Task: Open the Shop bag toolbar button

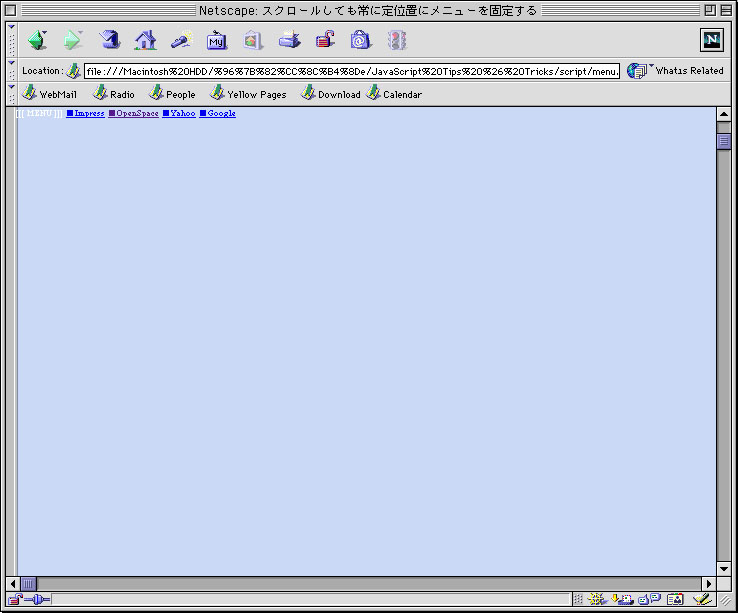Action: 361,40
